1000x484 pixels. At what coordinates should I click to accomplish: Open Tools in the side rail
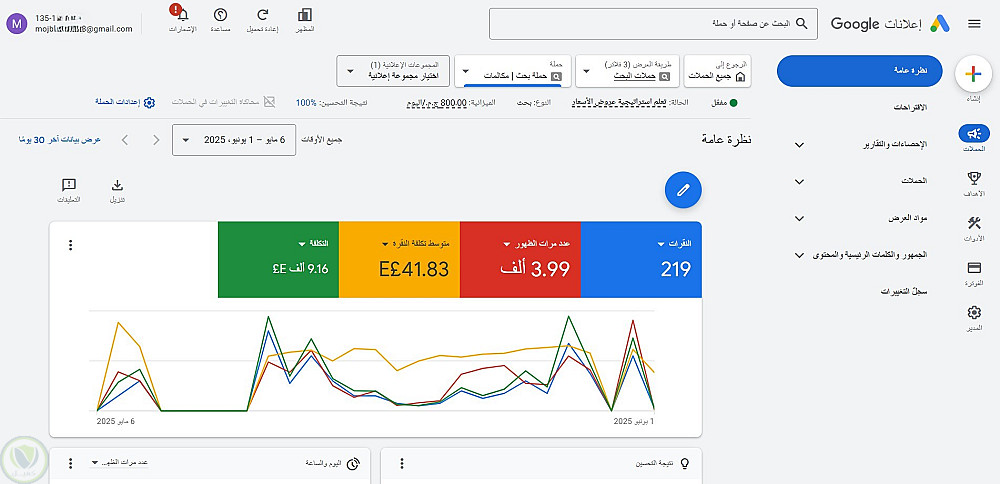pos(974,228)
